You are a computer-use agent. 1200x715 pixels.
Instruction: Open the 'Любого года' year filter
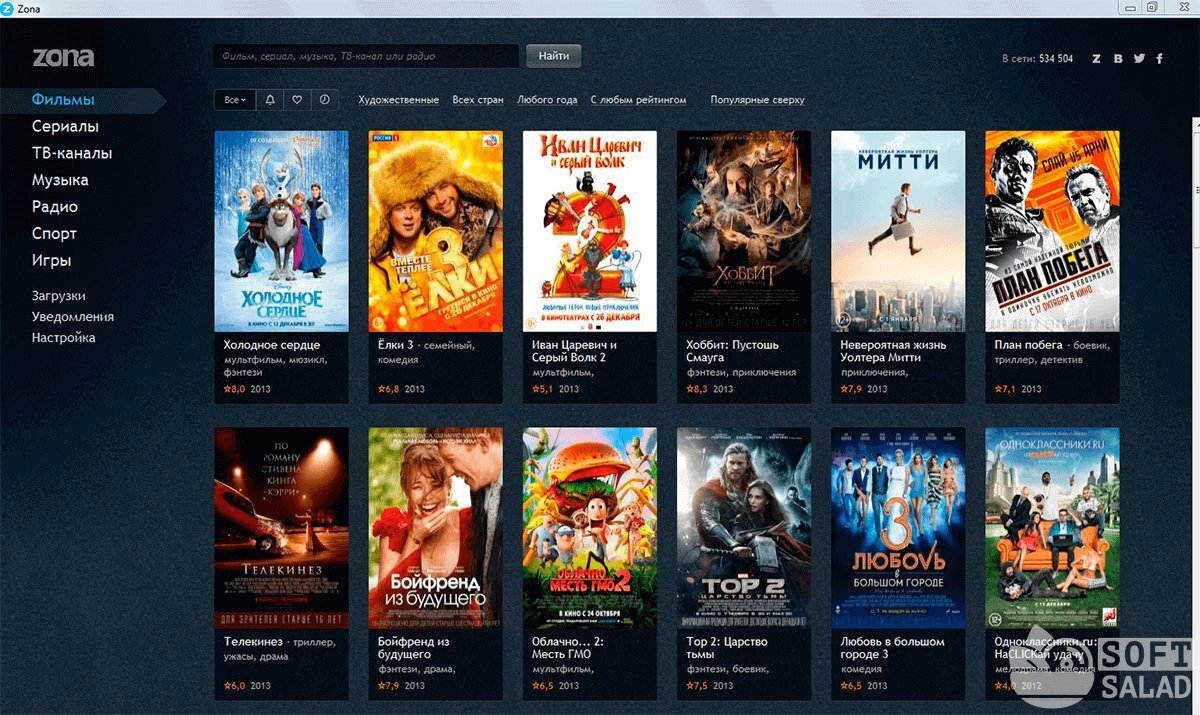pyautogui.click(x=547, y=100)
